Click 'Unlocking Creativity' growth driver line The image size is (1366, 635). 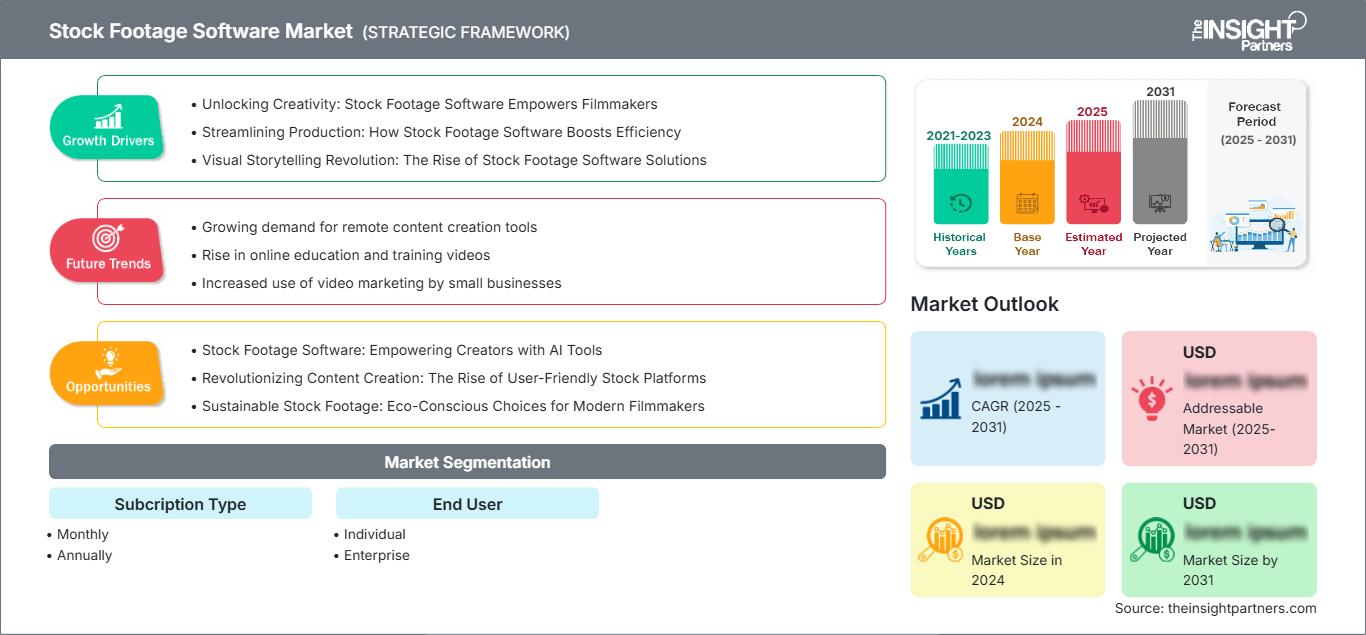(x=430, y=104)
